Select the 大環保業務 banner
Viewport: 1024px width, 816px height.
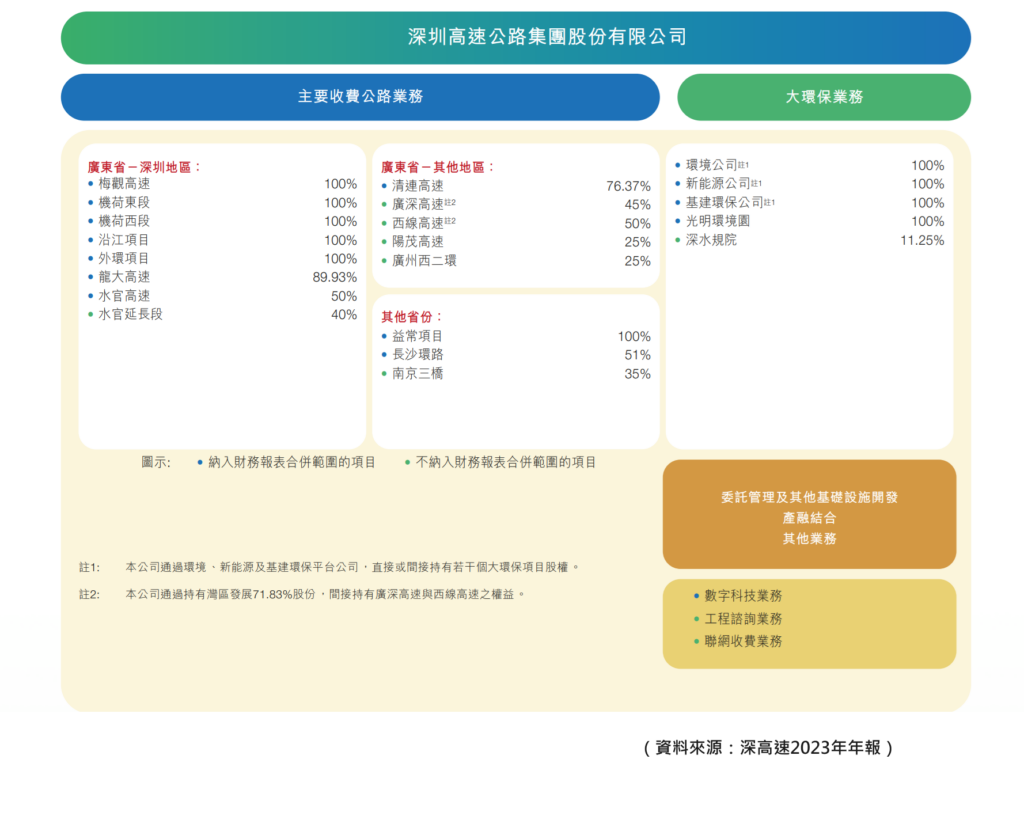pyautogui.click(x=824, y=97)
